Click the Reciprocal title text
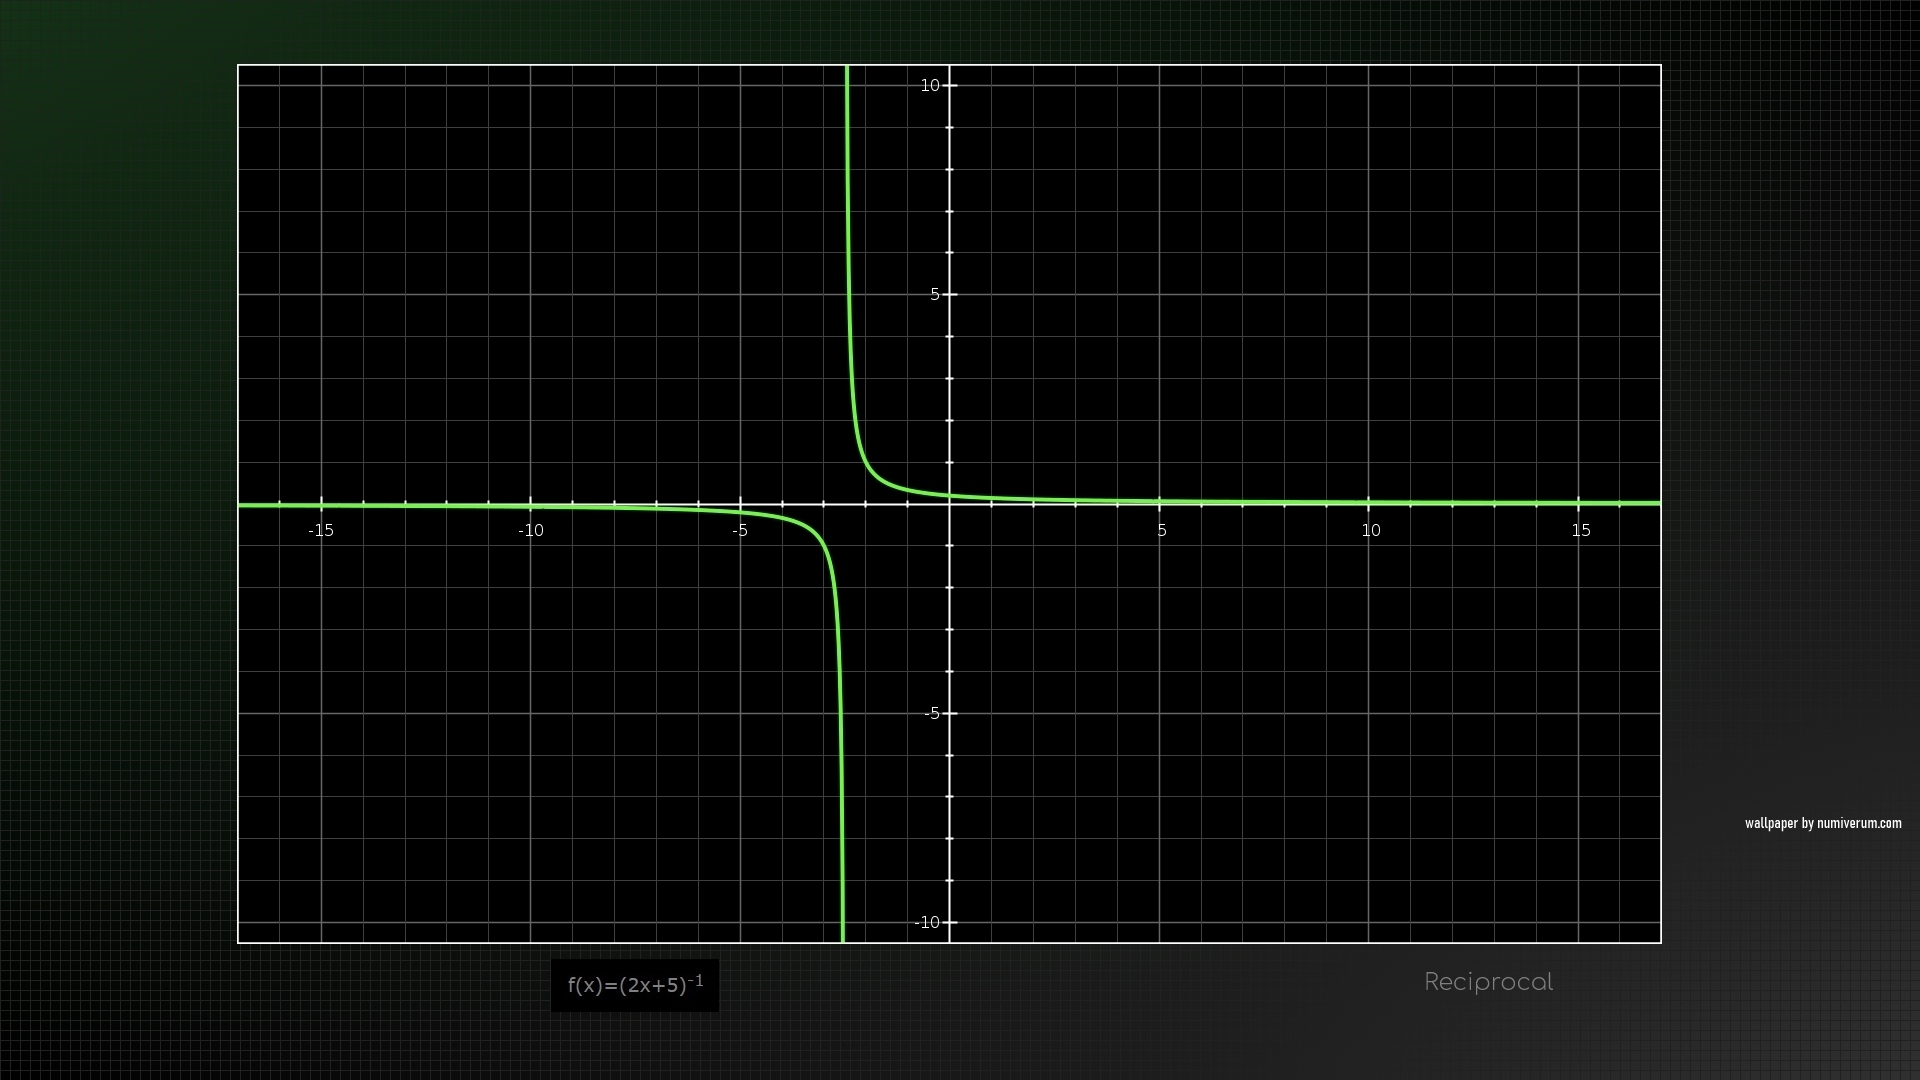Image resolution: width=1920 pixels, height=1080 pixels. click(x=1488, y=982)
